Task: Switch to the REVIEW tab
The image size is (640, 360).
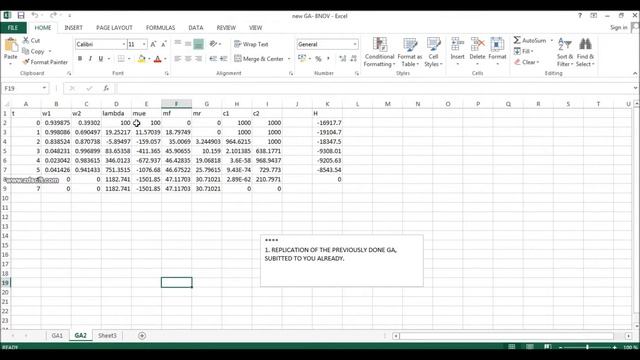Action: pos(226,28)
